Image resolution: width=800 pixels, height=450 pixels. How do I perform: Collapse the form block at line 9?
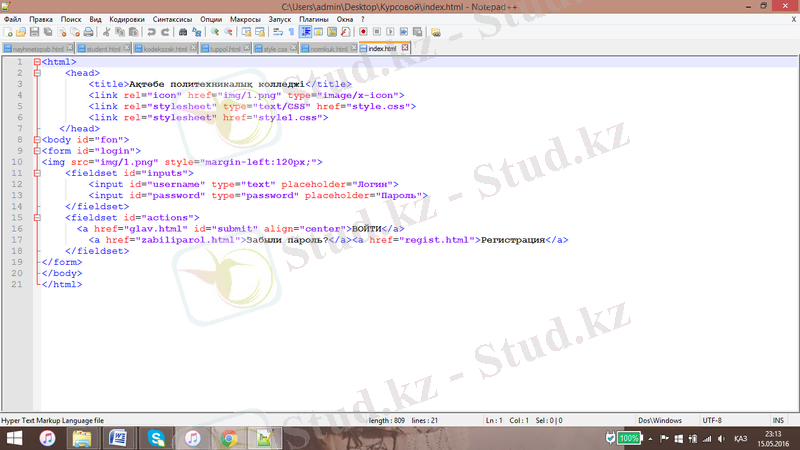[x=37, y=151]
